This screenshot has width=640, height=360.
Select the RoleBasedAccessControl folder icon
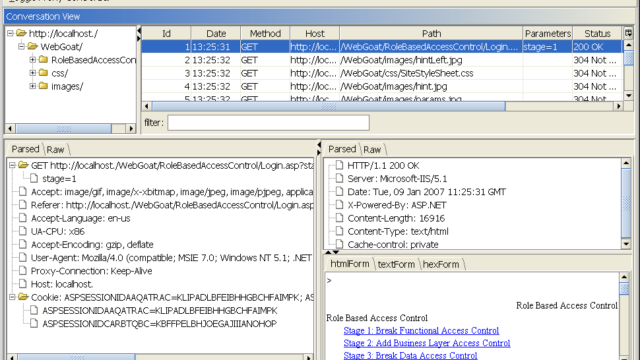coord(43,60)
